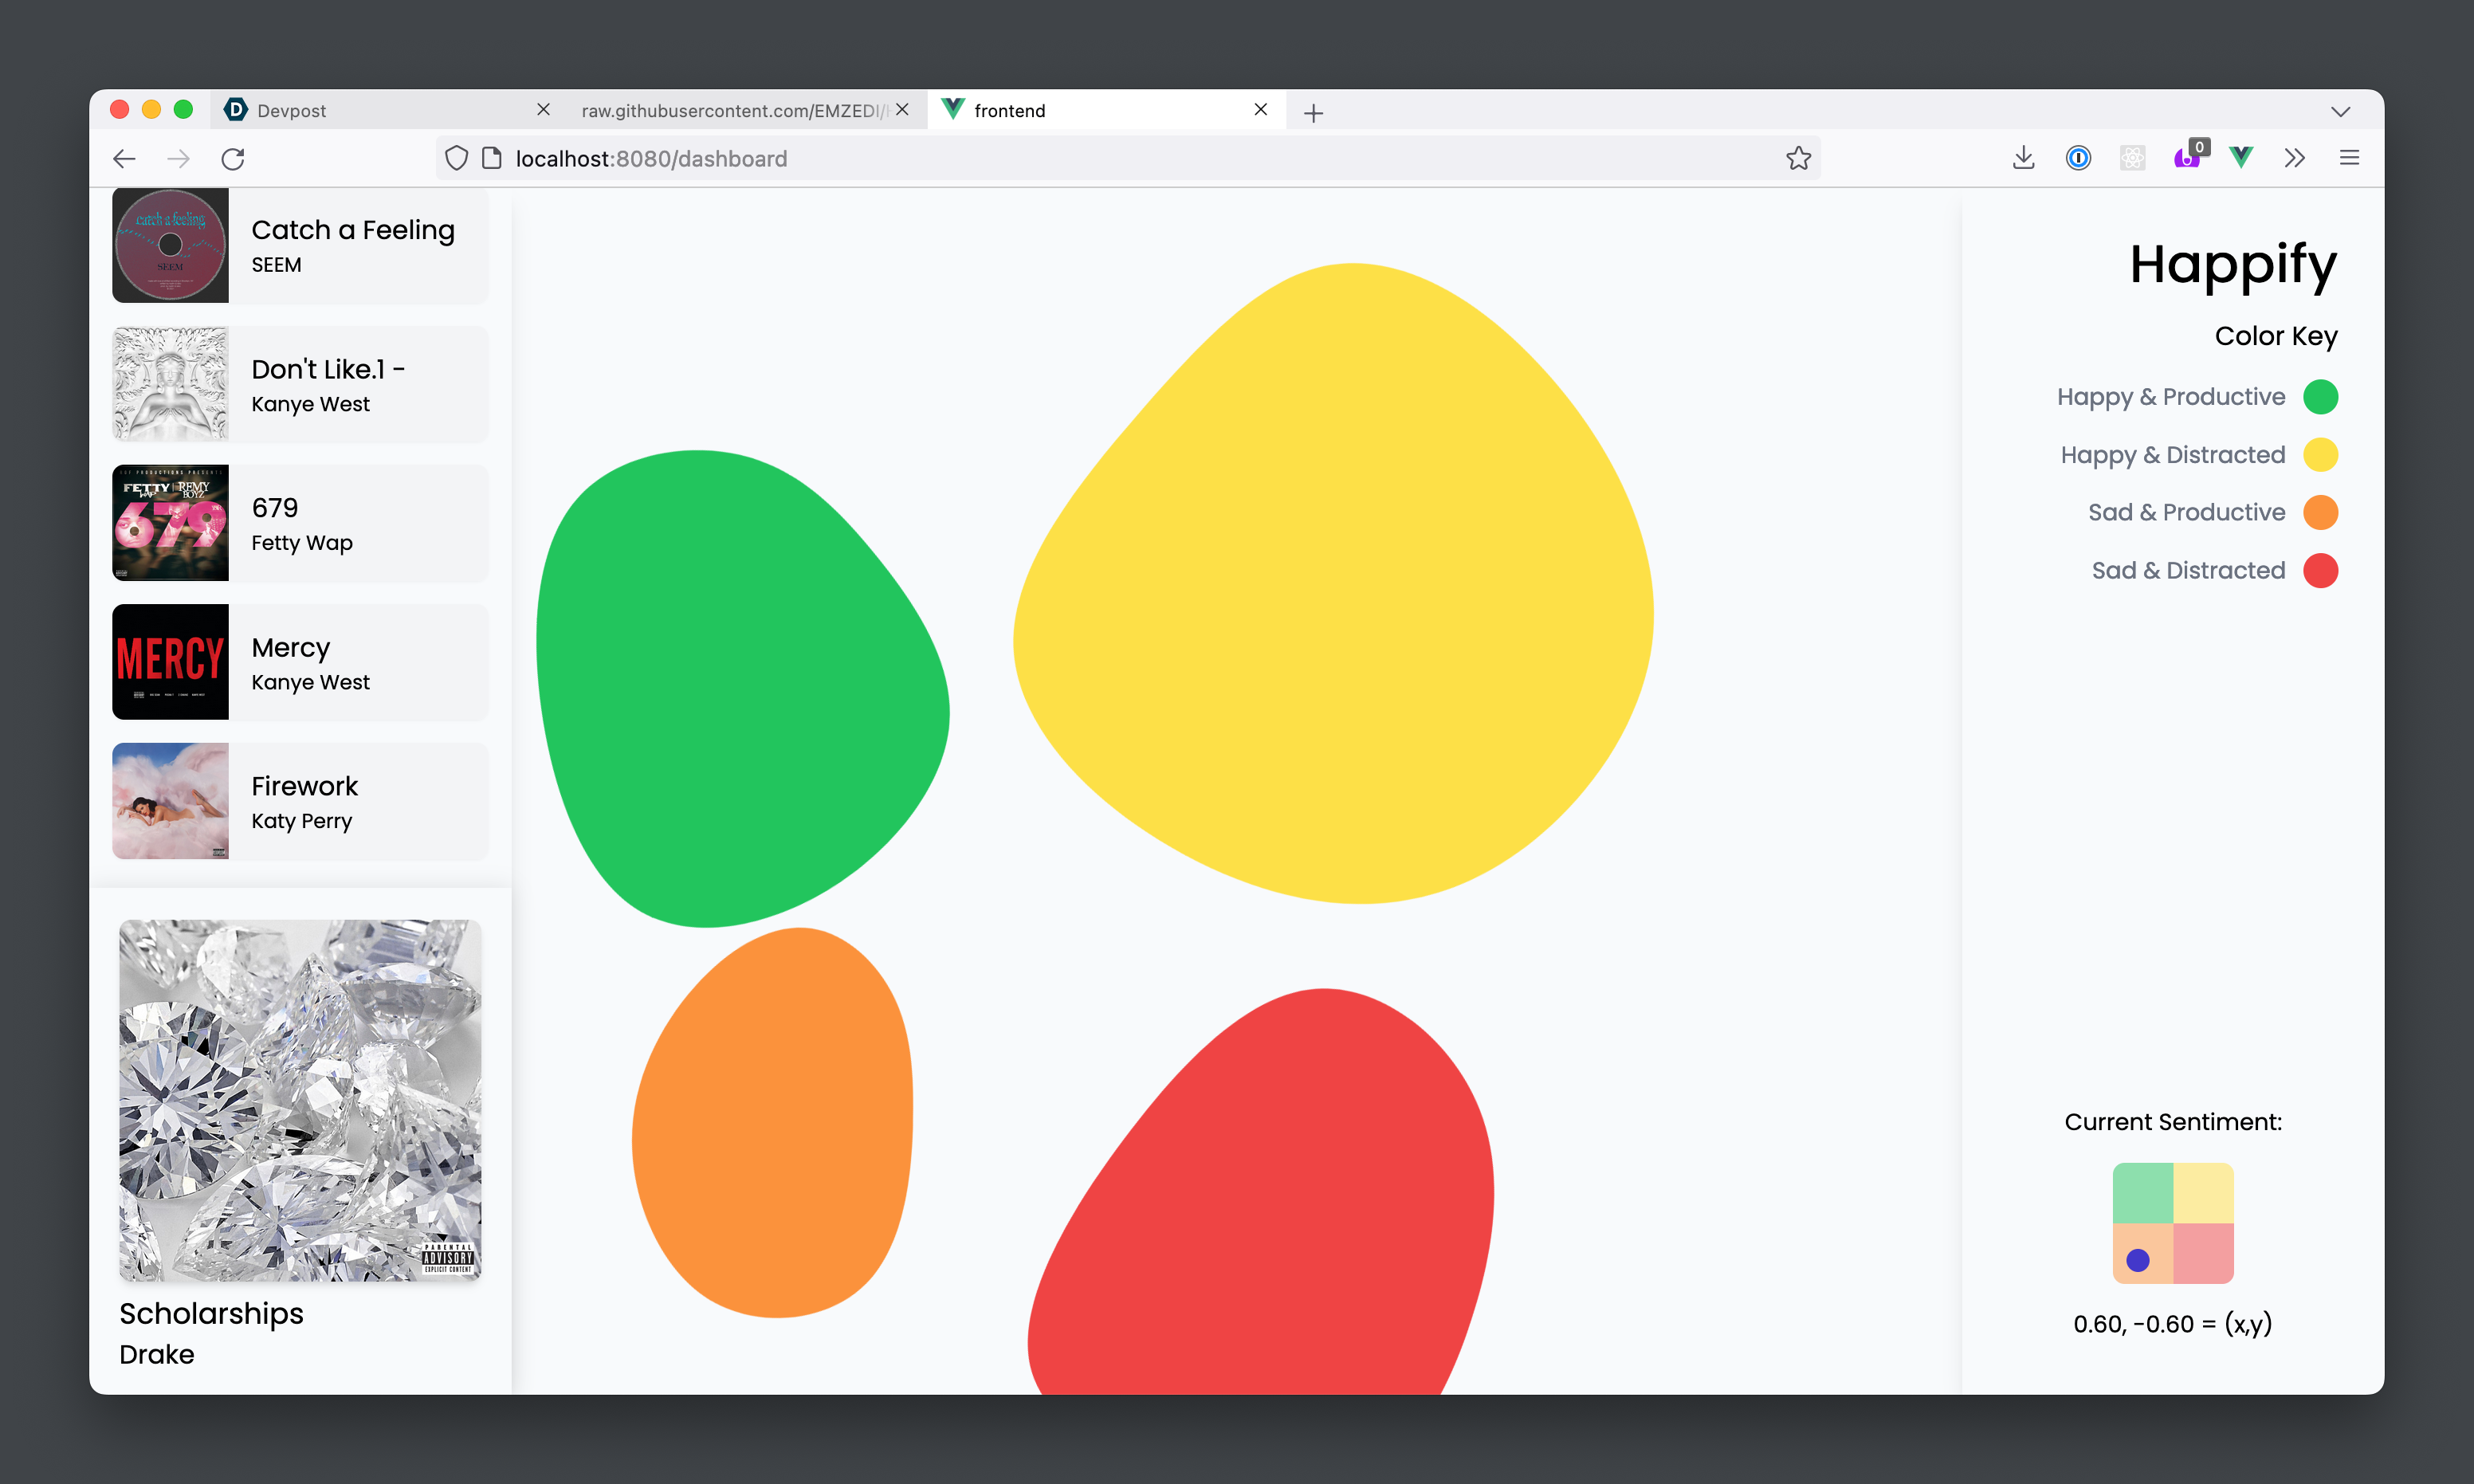Click the Mercy album cover thumbnail

tap(171, 662)
